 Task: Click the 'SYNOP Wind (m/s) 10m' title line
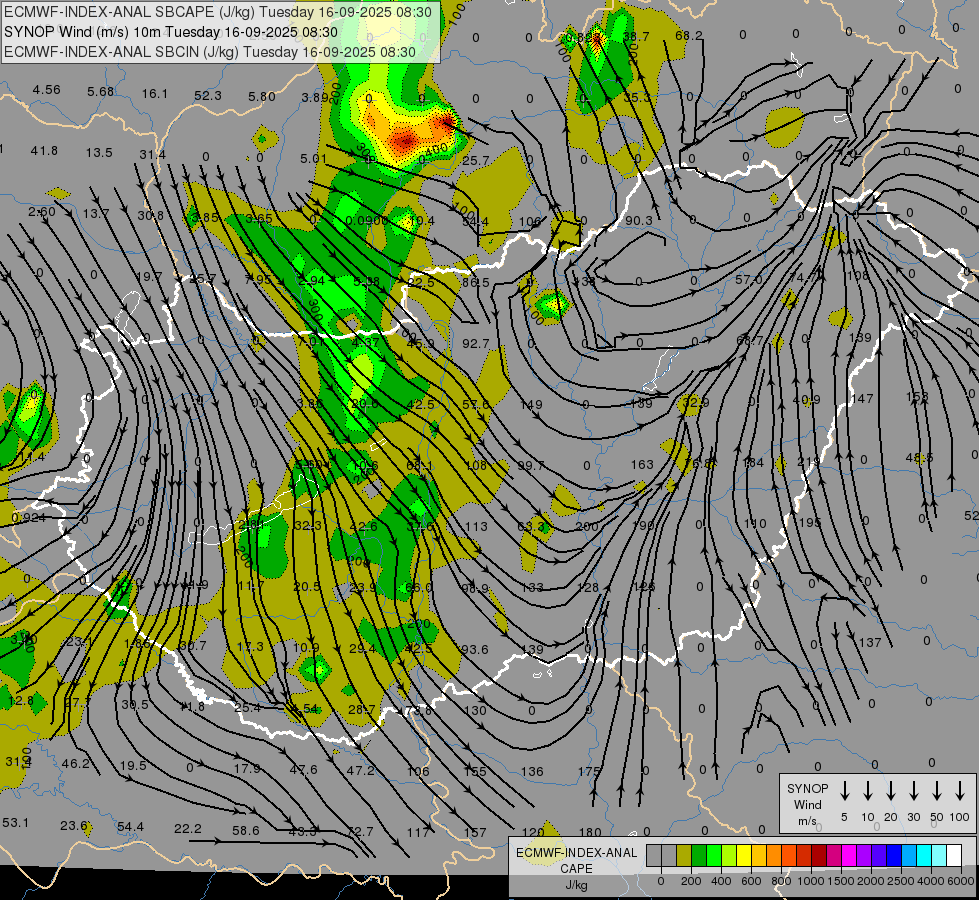(x=170, y=32)
